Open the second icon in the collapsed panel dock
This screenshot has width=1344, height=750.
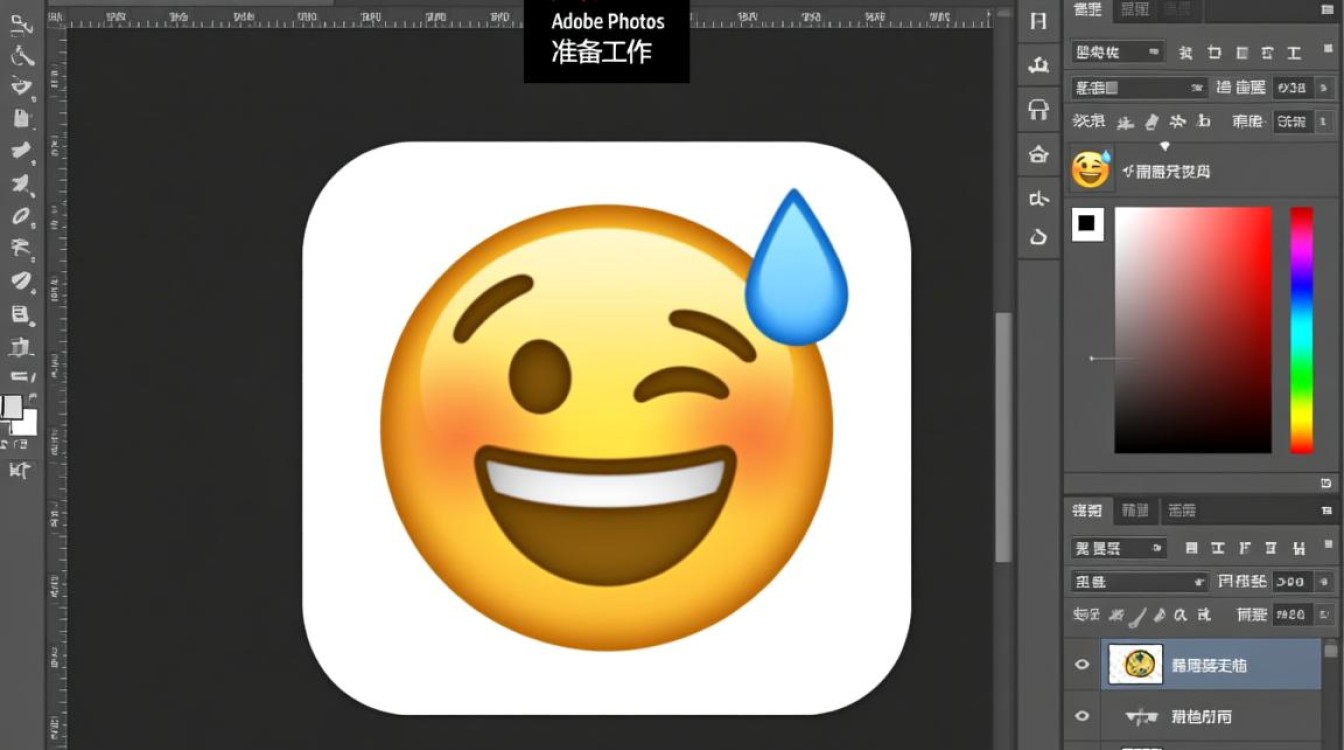pos(1039,66)
